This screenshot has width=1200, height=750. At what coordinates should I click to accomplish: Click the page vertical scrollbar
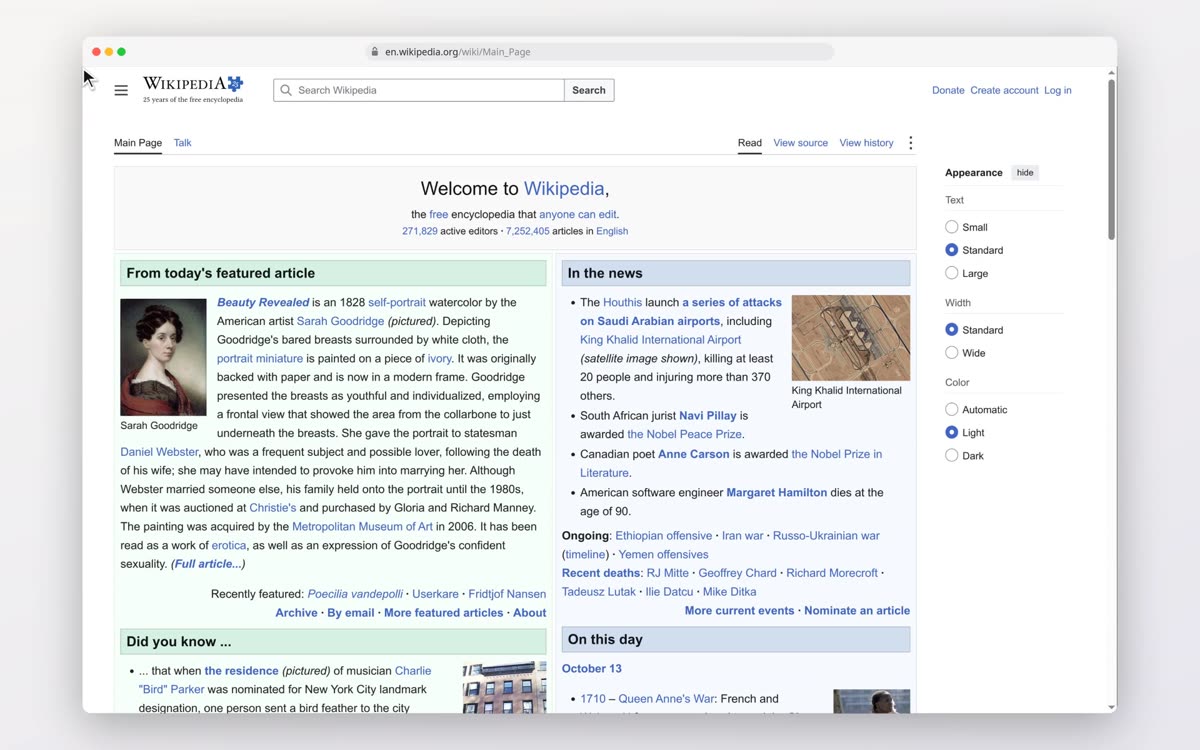click(1111, 160)
